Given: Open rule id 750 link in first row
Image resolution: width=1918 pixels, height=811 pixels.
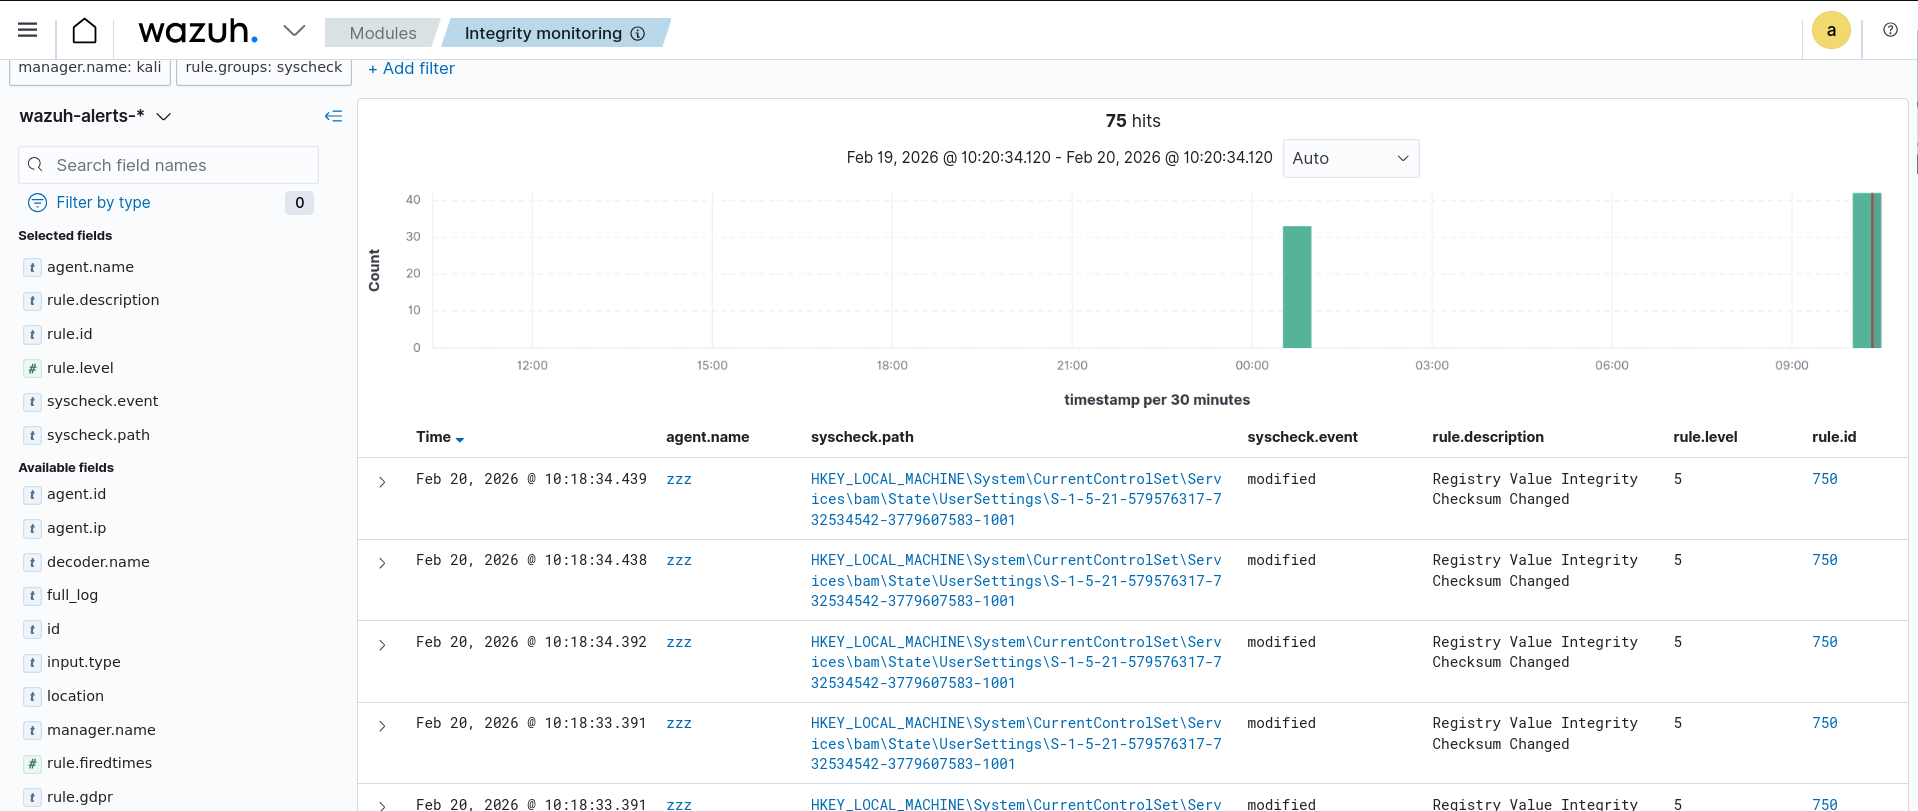Looking at the screenshot, I should pos(1824,479).
